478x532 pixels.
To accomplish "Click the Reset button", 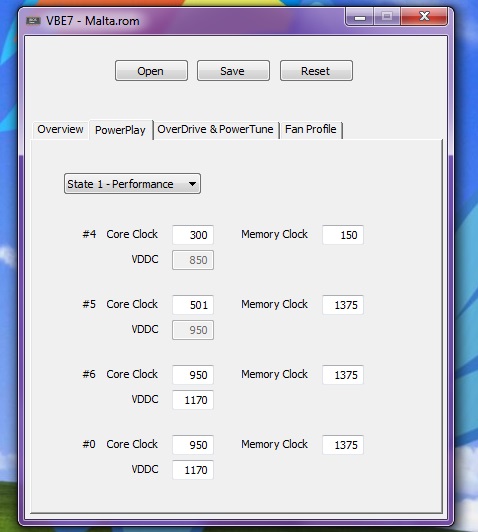I will (x=316, y=71).
